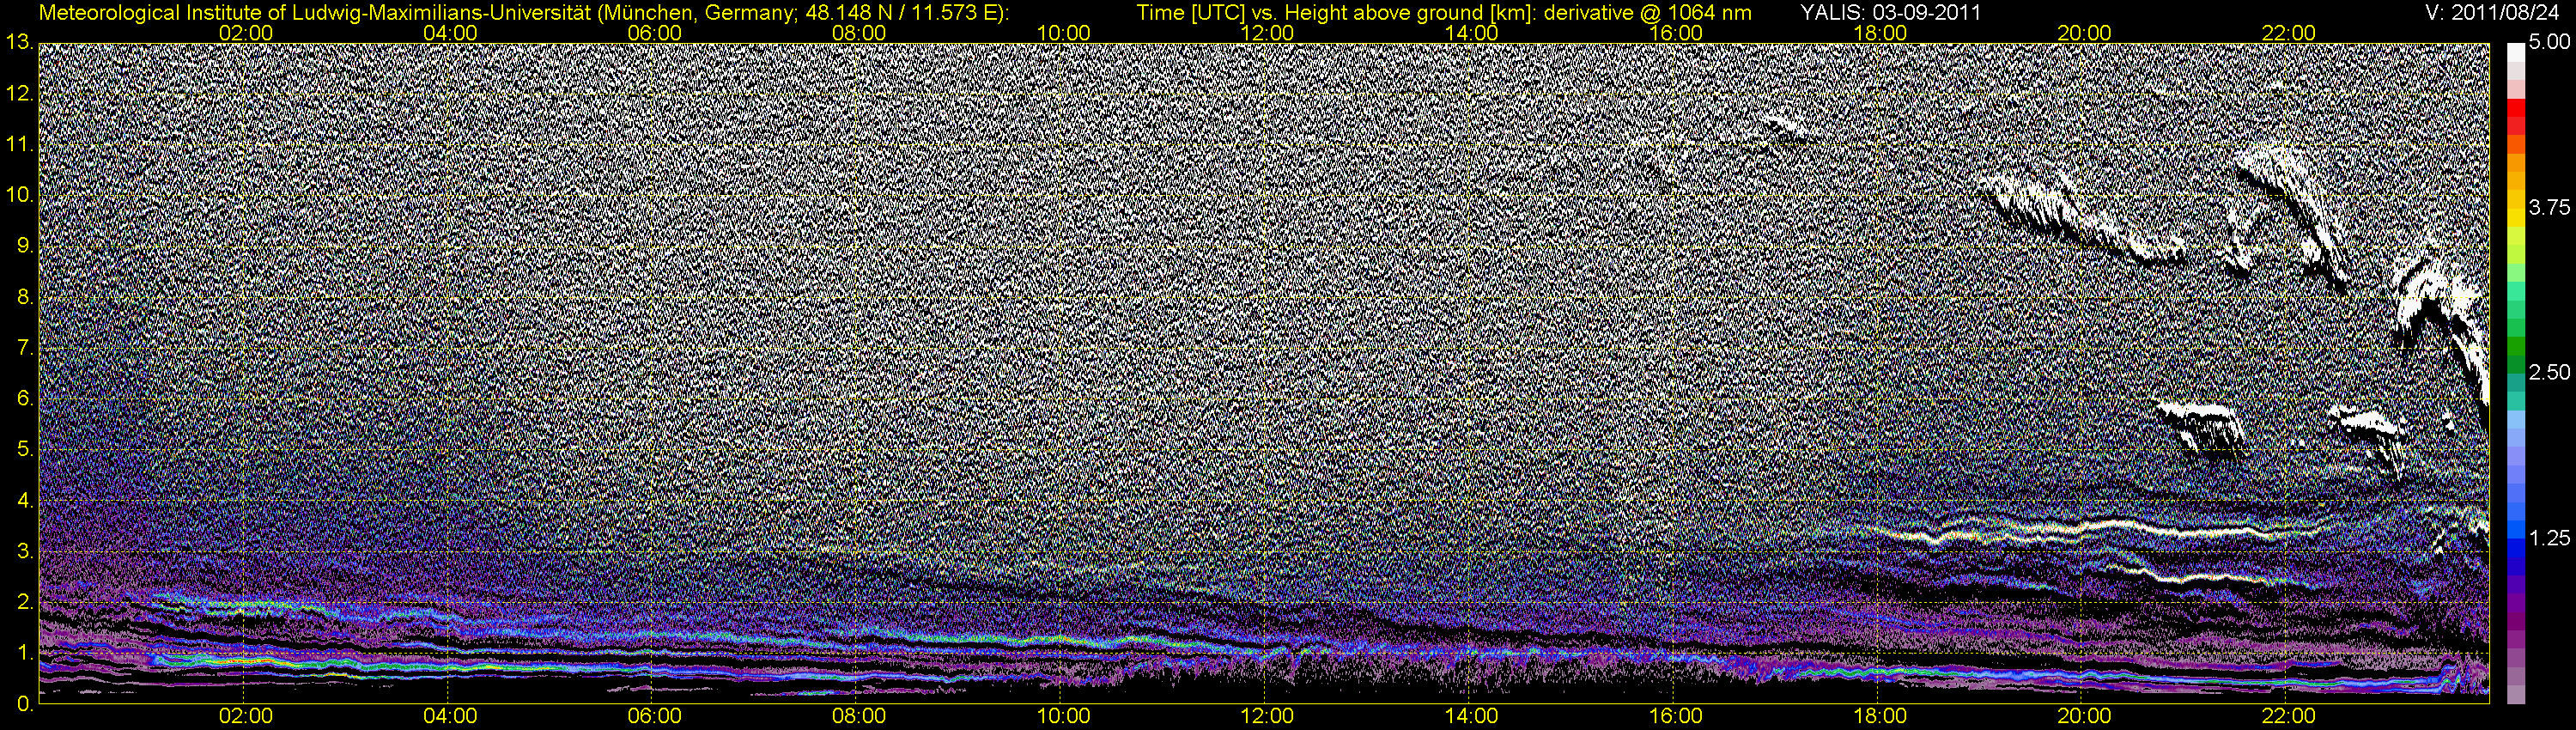The image size is (2576, 730).
Task: Click the "8." height axis label
Action: (x=25, y=298)
